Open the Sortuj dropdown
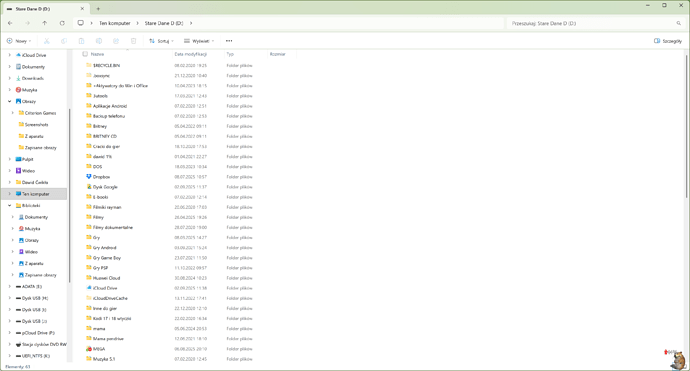The width and height of the screenshot is (690, 371). [161, 41]
